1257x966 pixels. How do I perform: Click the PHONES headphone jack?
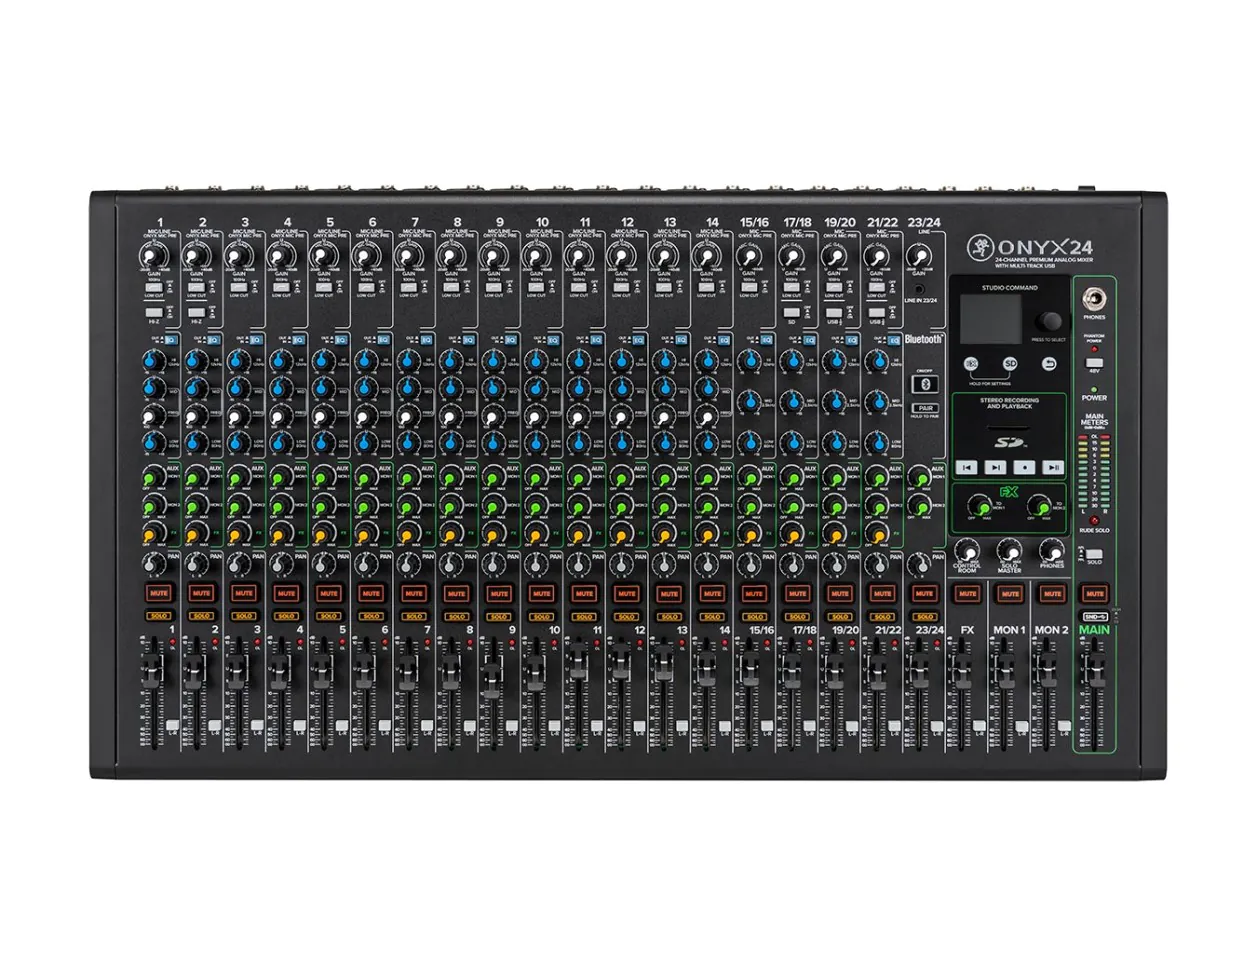click(x=1094, y=300)
